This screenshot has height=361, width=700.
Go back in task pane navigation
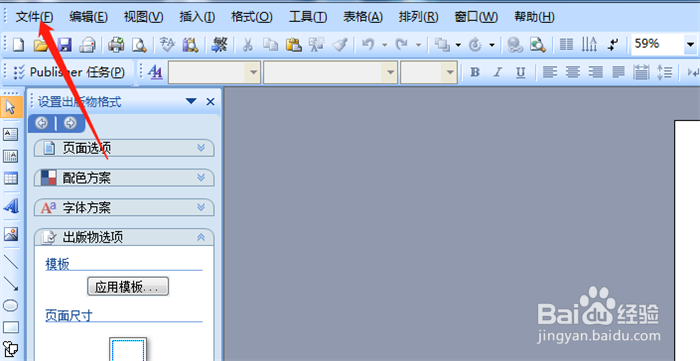point(42,123)
